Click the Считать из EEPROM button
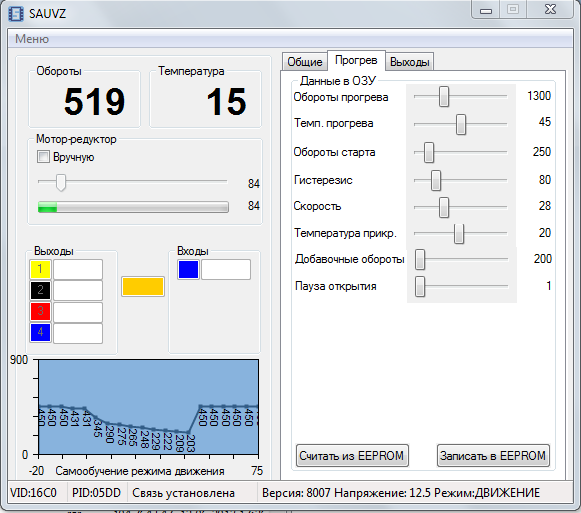This screenshot has width=581, height=513. (352, 456)
